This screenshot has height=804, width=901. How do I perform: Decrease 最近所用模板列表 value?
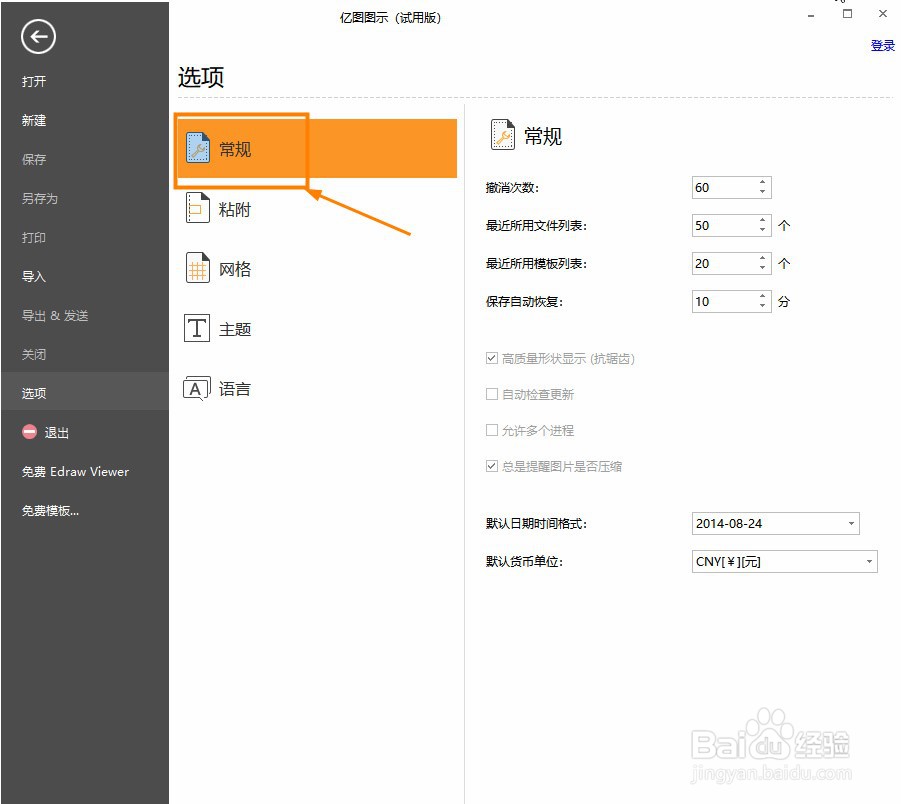click(762, 268)
